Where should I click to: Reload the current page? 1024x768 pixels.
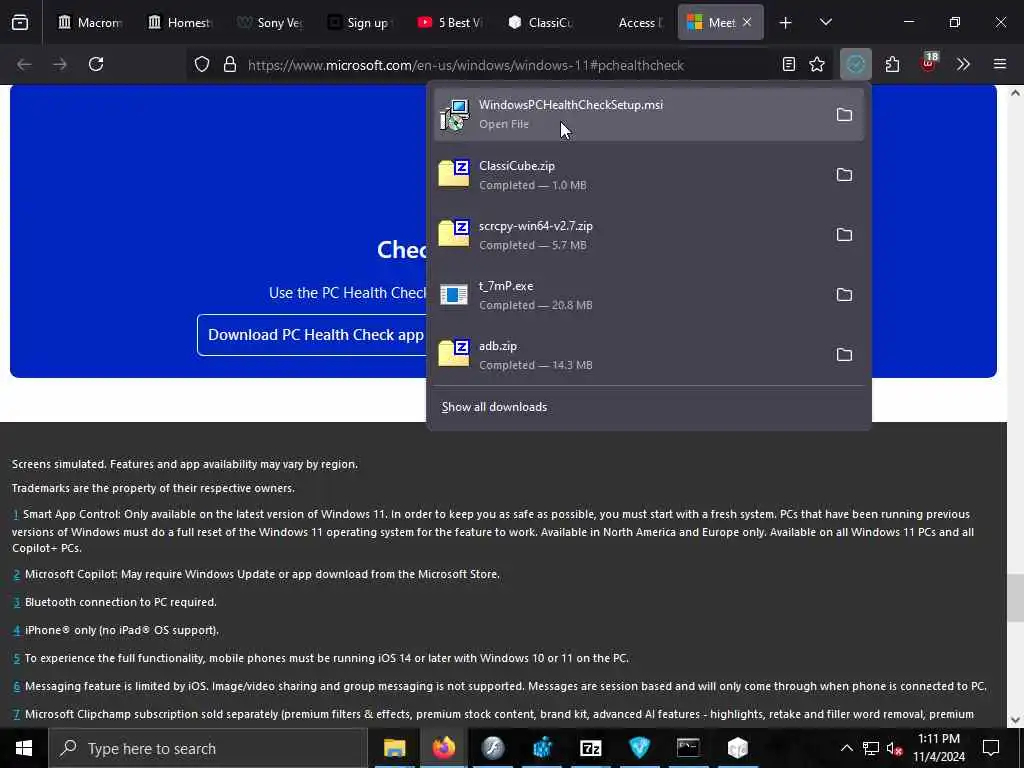click(96, 64)
